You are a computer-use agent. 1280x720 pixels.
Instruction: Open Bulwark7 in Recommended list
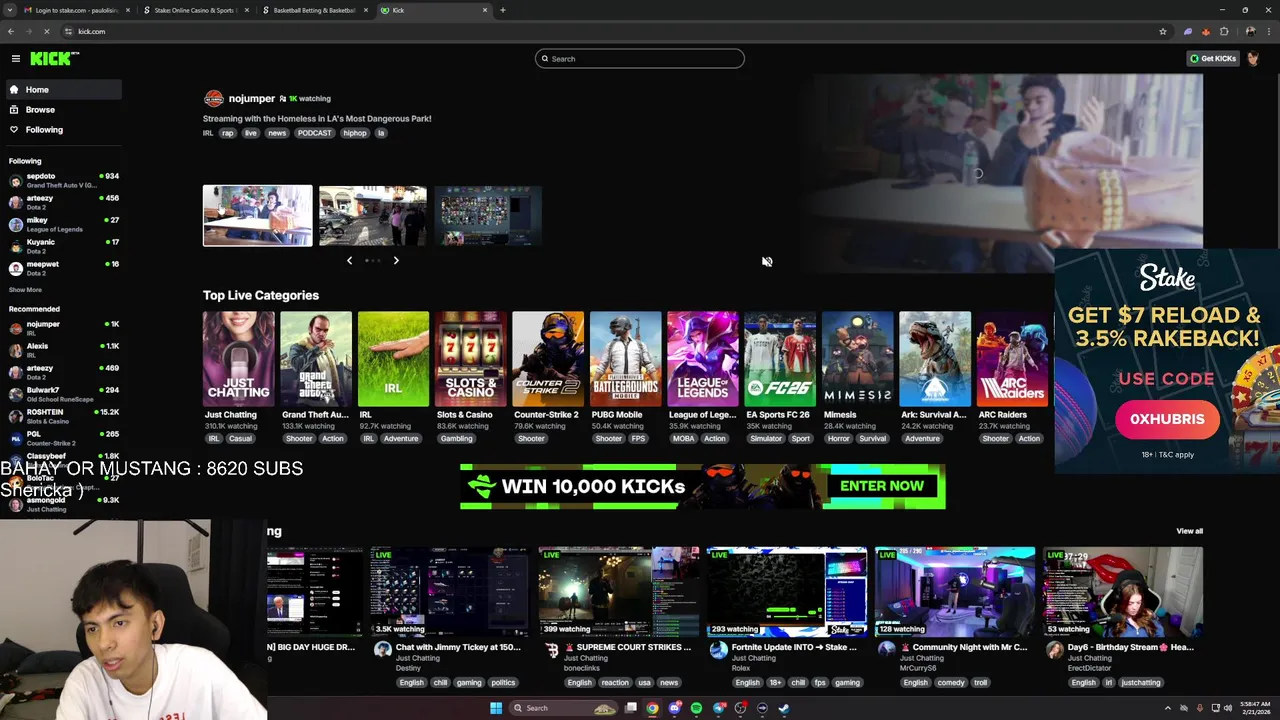62,394
